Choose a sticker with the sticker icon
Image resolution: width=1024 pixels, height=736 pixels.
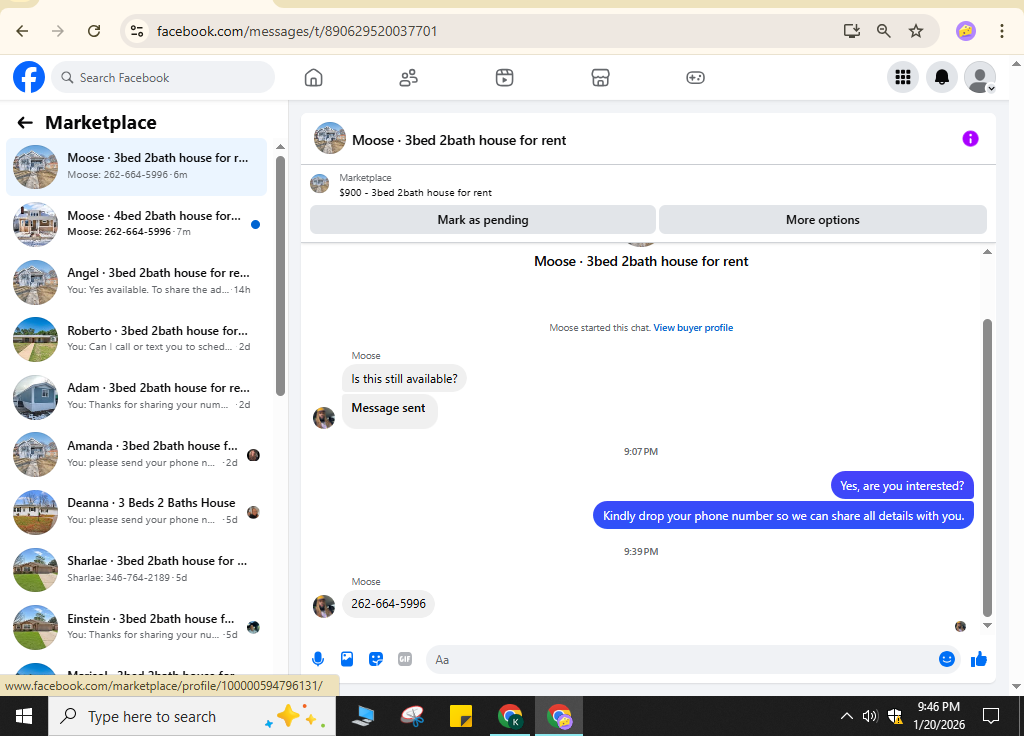click(x=376, y=659)
